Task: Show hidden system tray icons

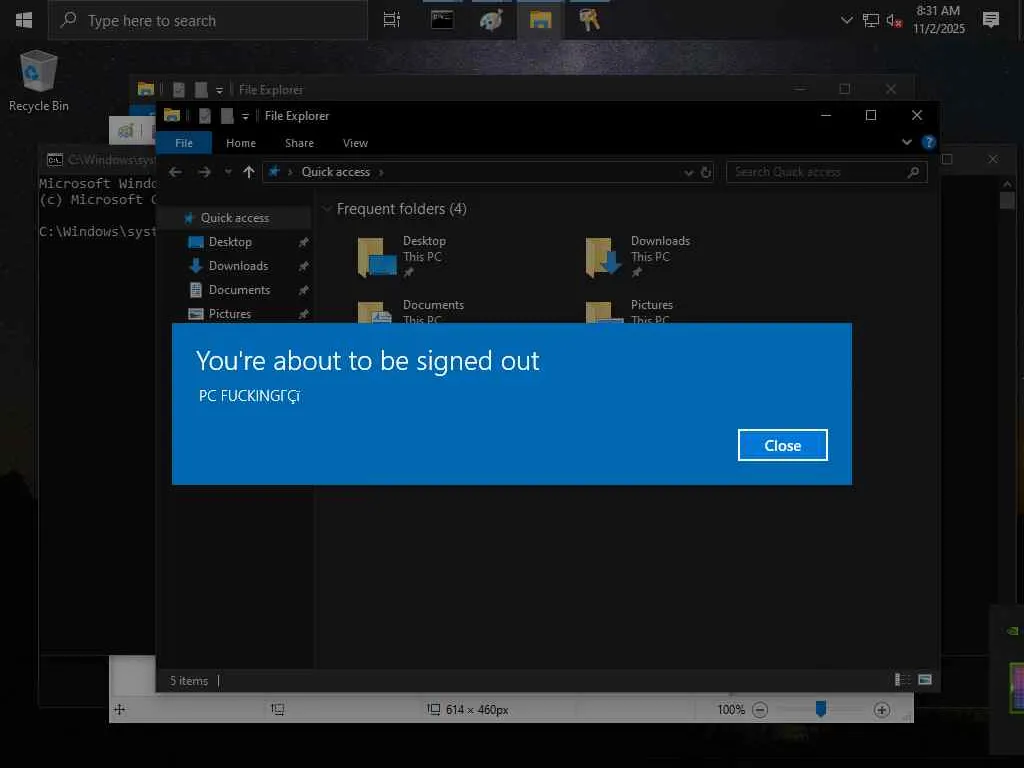Action: (846, 20)
